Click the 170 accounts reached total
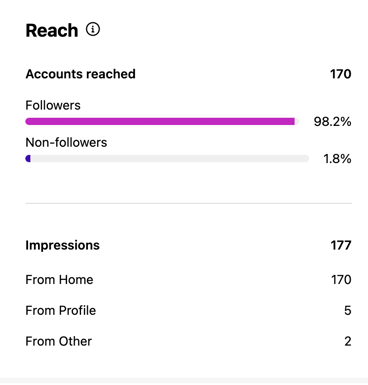This screenshot has height=385, width=368. (340, 74)
